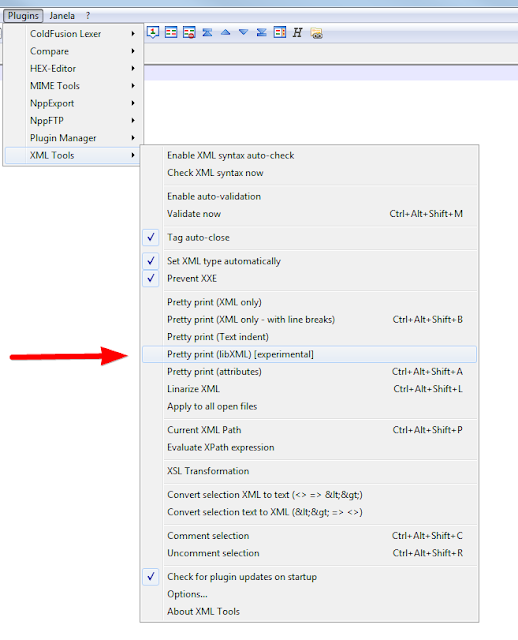
Task: Choose Check XML syntax now
Action: point(309,173)
